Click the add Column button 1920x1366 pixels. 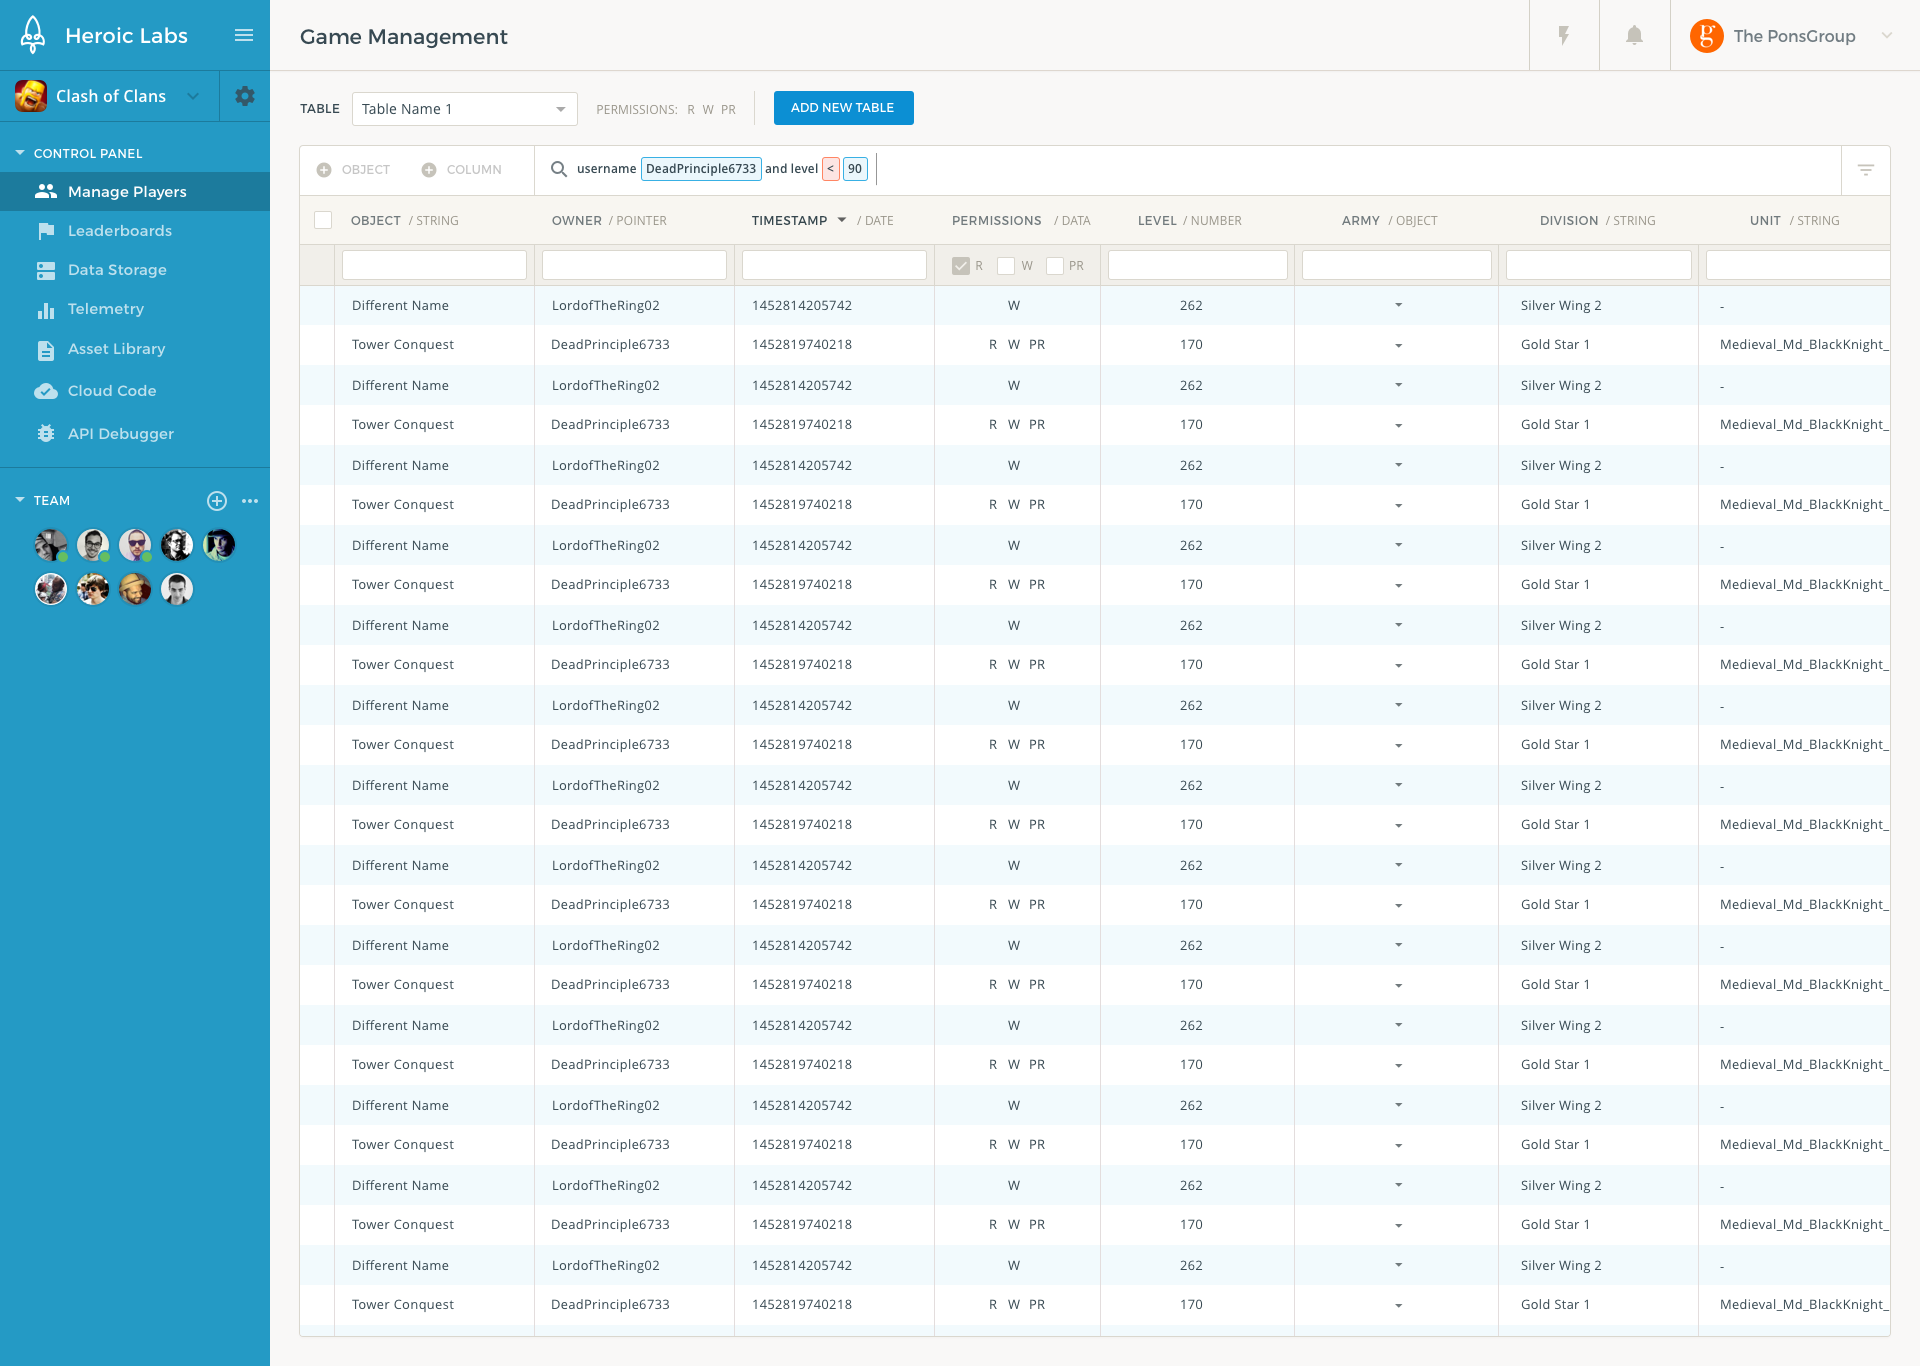pos(462,170)
